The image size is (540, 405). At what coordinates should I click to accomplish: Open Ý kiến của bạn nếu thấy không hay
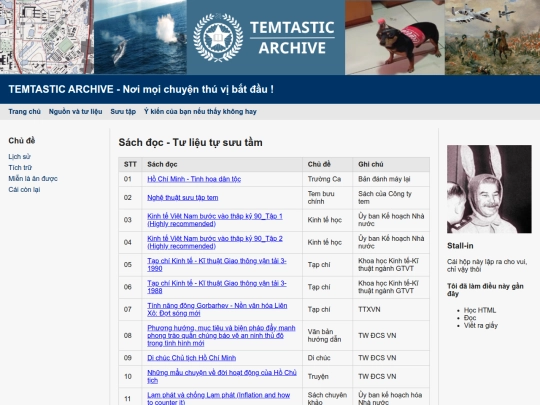[x=200, y=112]
